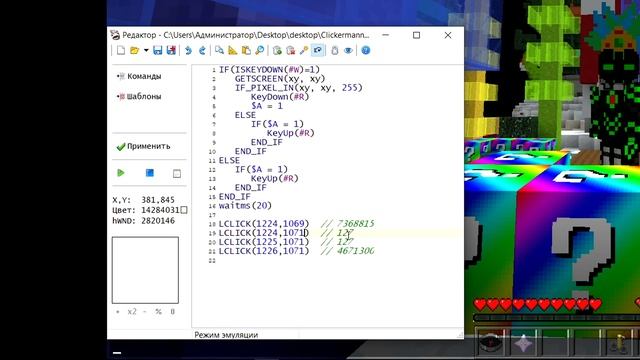Click the color swatch next to Цвет value
The image size is (640, 360).
(184, 210)
